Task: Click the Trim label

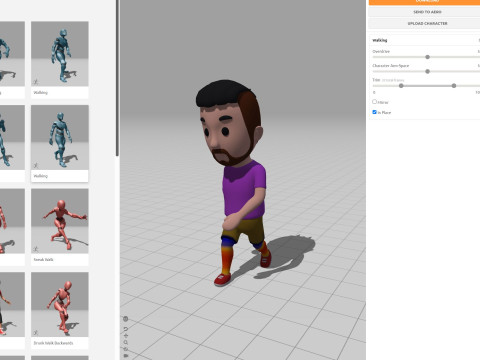Action: [376, 80]
